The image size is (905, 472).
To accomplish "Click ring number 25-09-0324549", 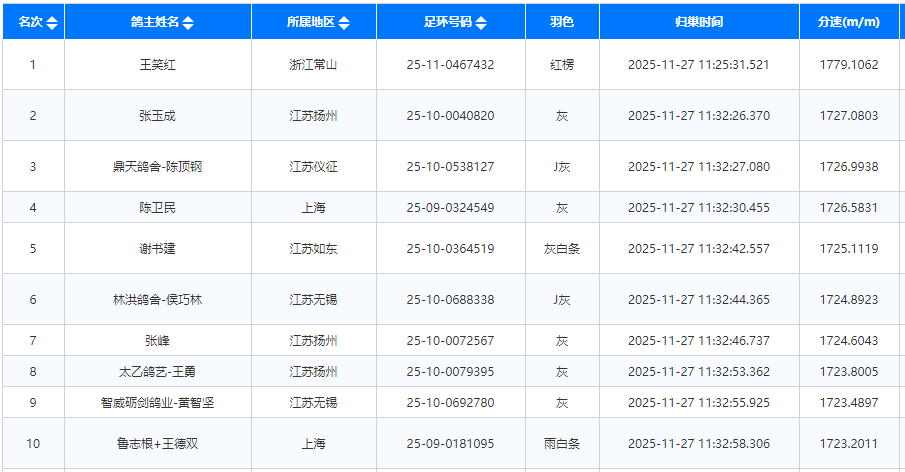I will tap(450, 208).
